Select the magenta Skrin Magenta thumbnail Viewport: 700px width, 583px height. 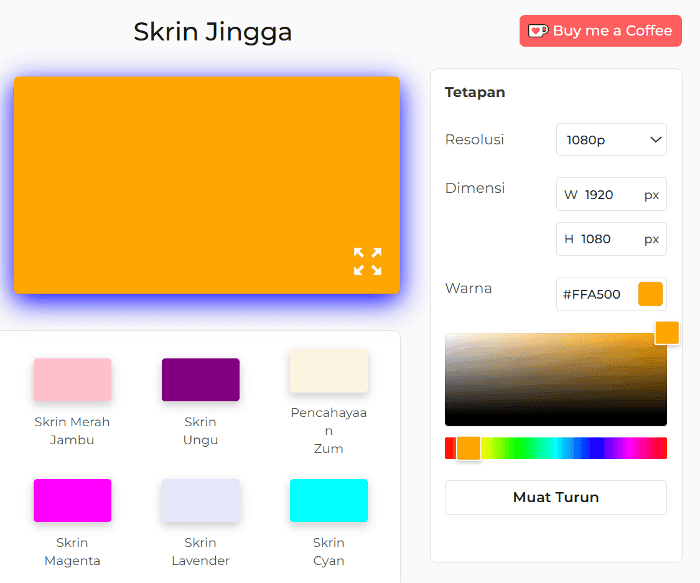coord(72,500)
